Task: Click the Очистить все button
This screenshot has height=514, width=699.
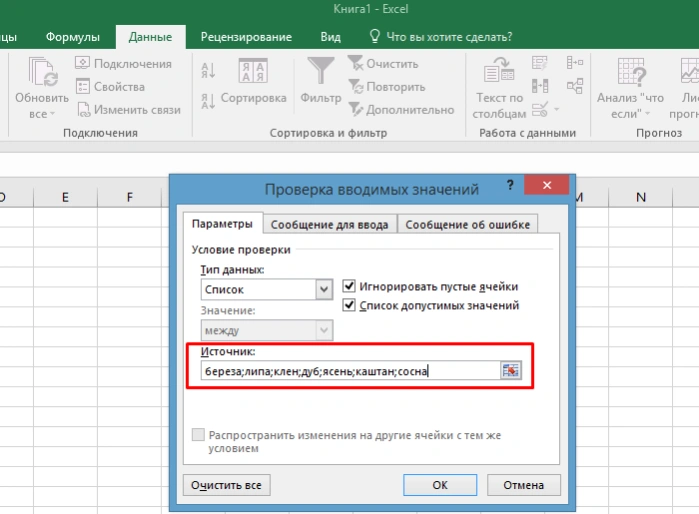Action: [x=226, y=485]
